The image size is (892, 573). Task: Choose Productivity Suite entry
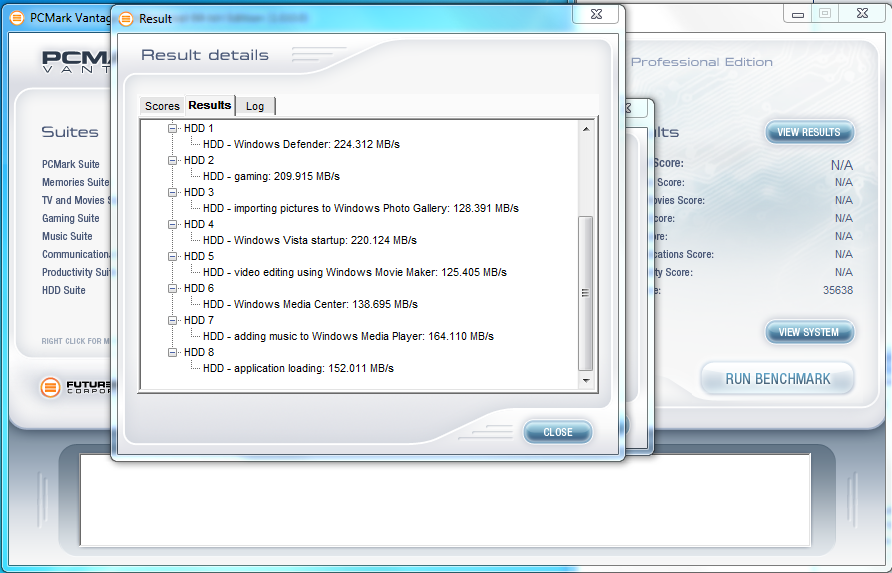[x=76, y=273]
